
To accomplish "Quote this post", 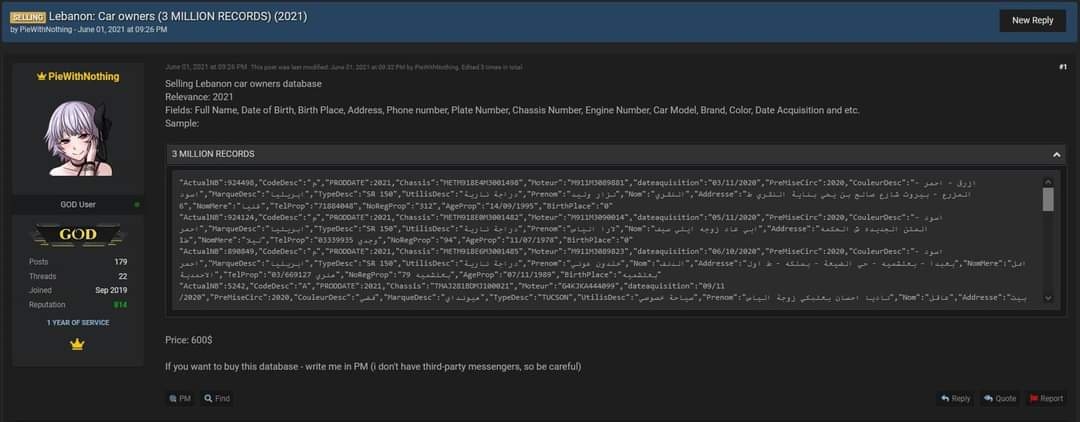I will click(x=1000, y=398).
